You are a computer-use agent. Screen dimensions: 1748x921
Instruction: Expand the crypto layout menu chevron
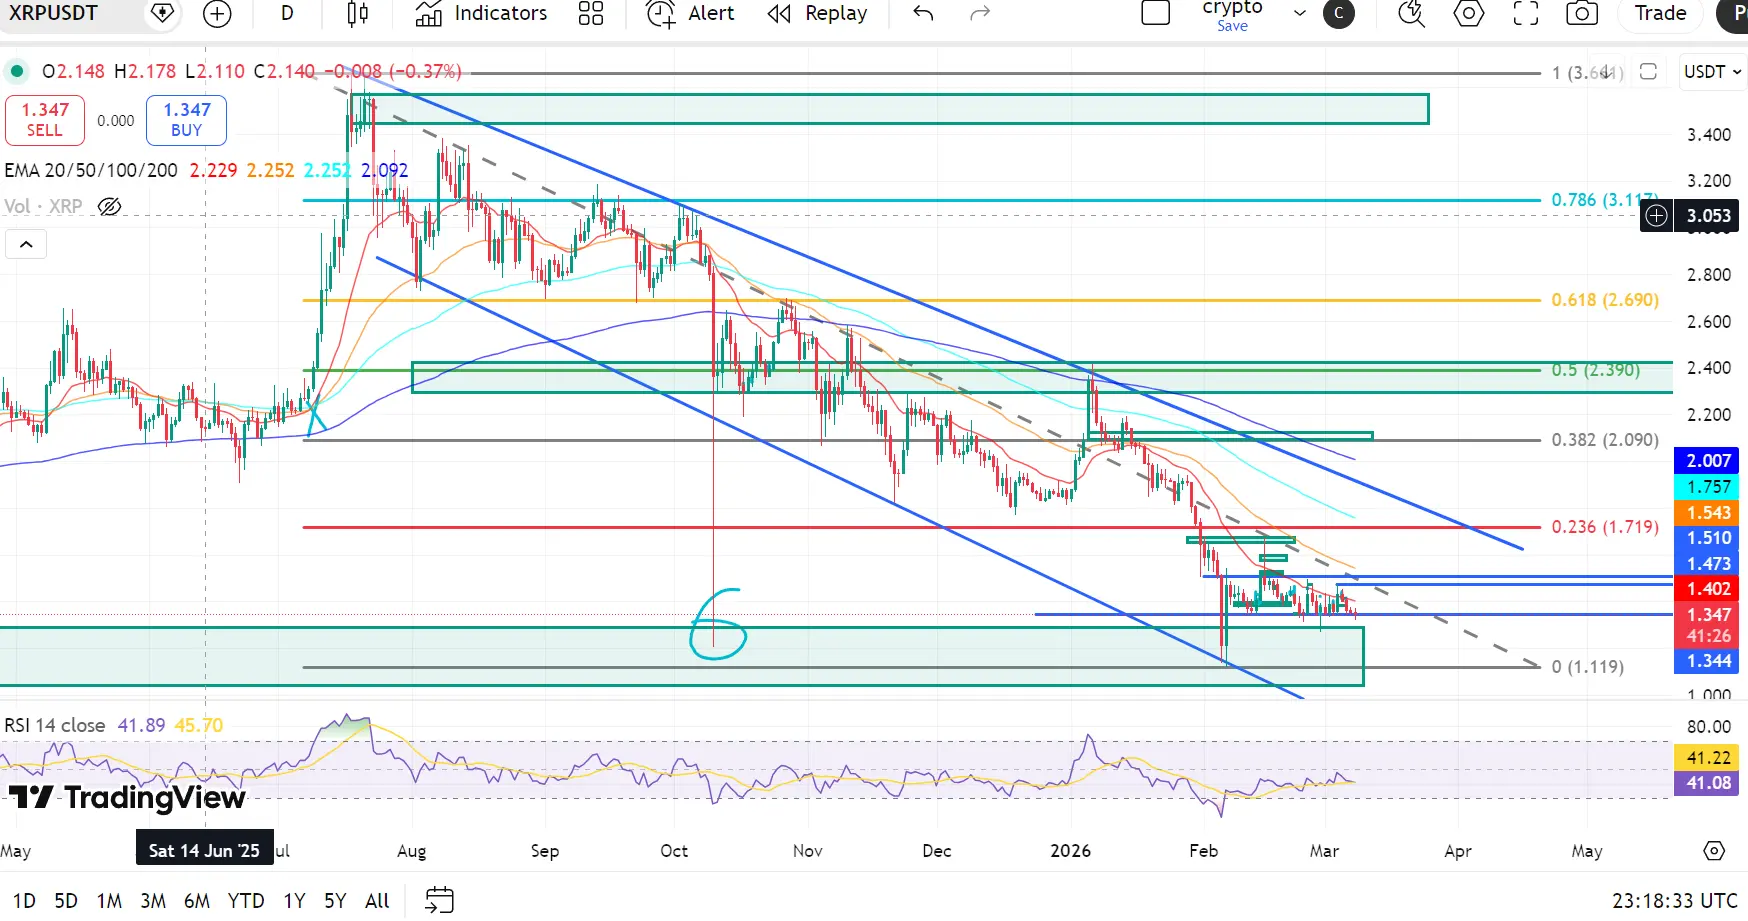(x=1300, y=13)
